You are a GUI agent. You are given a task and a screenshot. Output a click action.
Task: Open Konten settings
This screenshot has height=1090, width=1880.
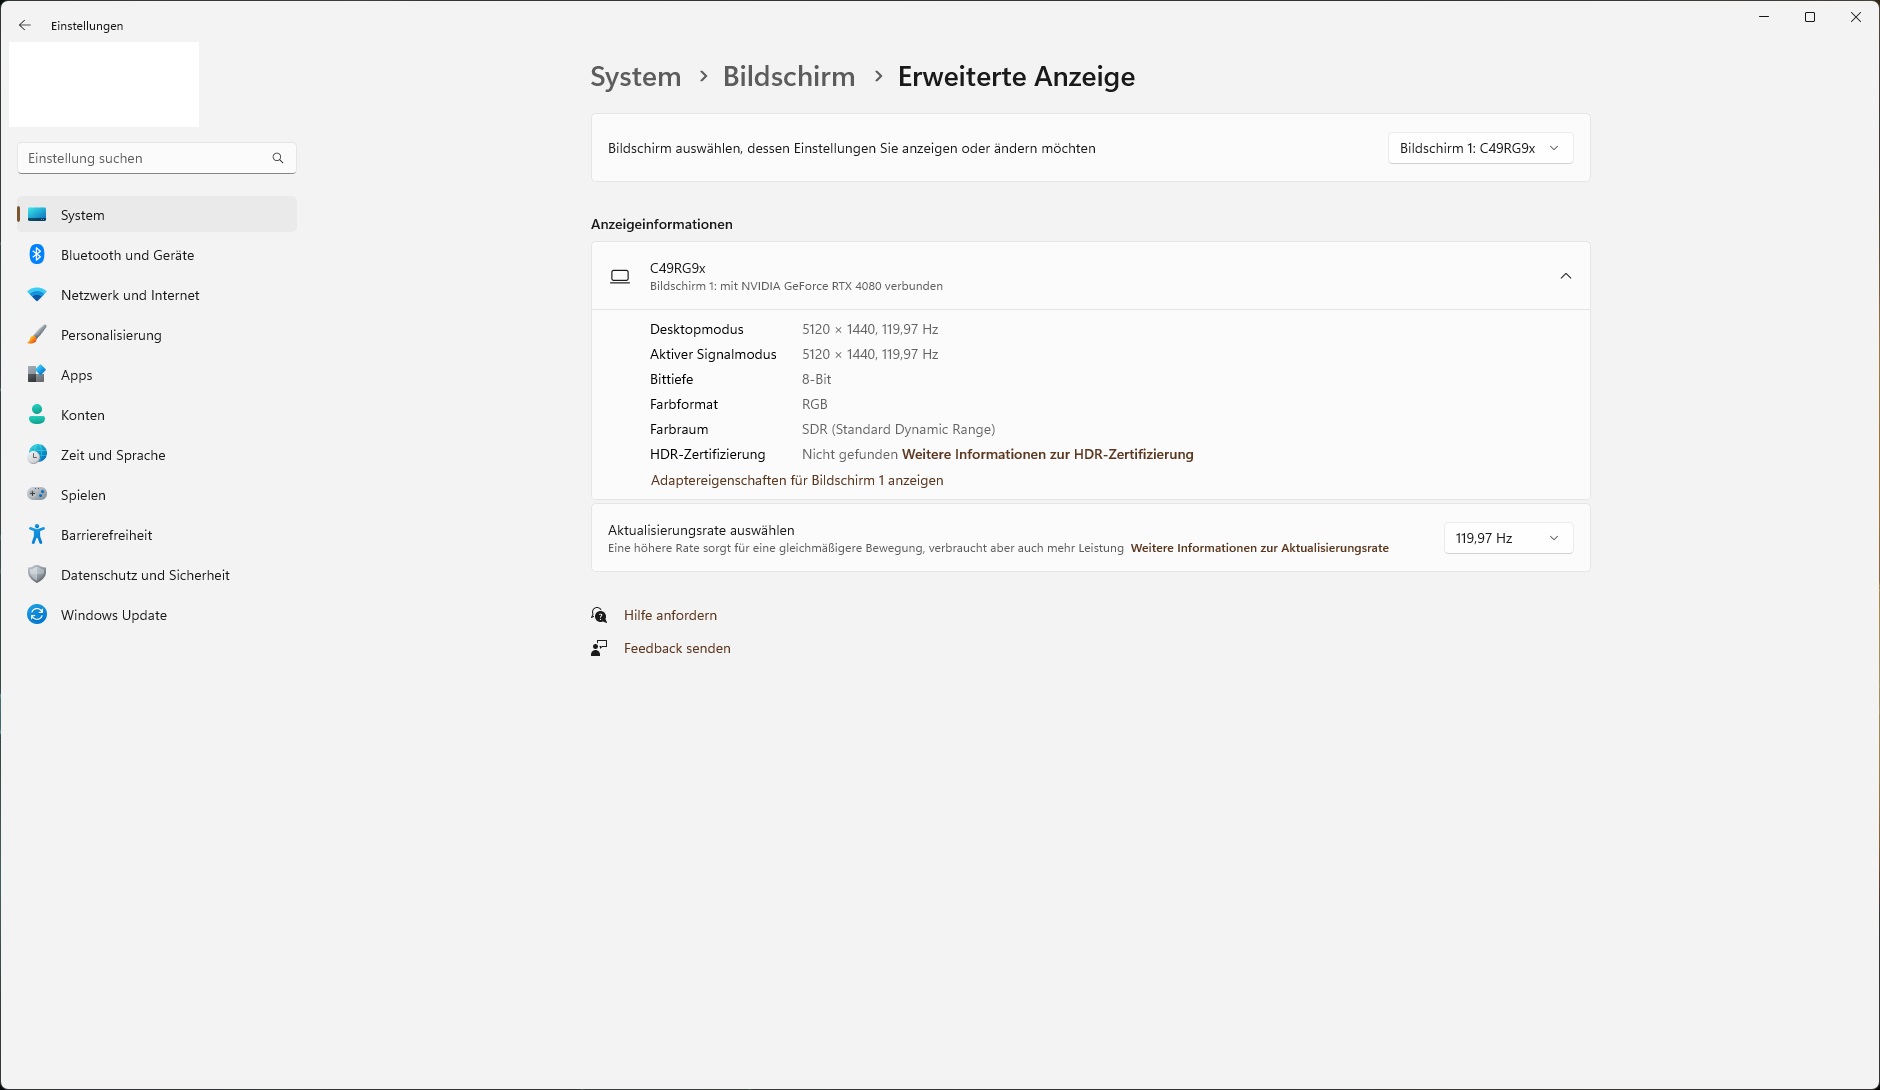click(x=157, y=415)
